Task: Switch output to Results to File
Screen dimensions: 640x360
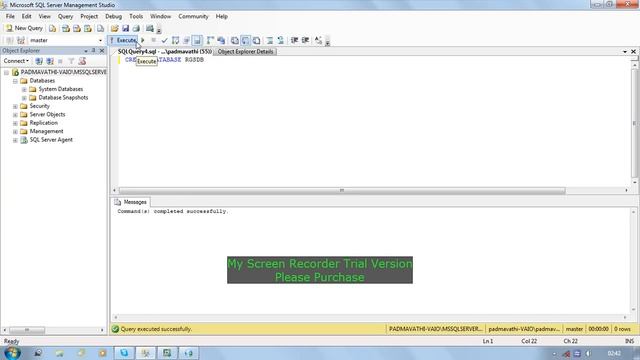Action: tap(256, 40)
